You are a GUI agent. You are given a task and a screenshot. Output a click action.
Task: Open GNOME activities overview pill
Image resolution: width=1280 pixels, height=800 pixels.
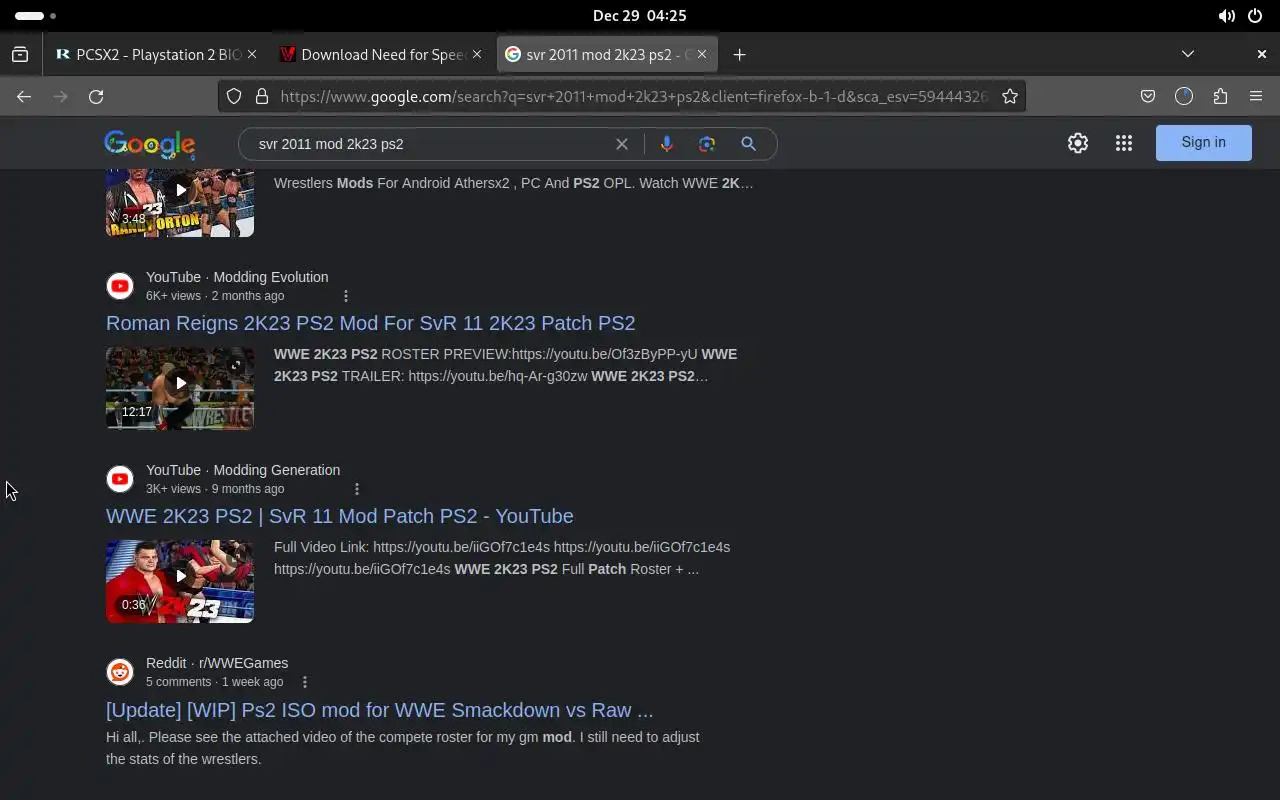coord(35,16)
